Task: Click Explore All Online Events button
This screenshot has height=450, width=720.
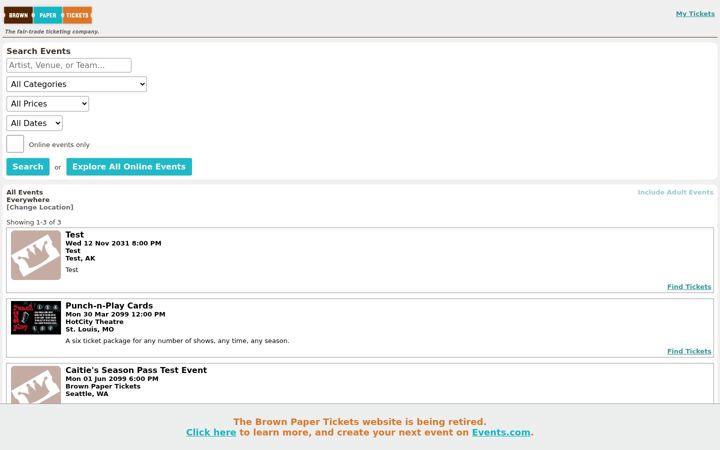Action: click(129, 167)
